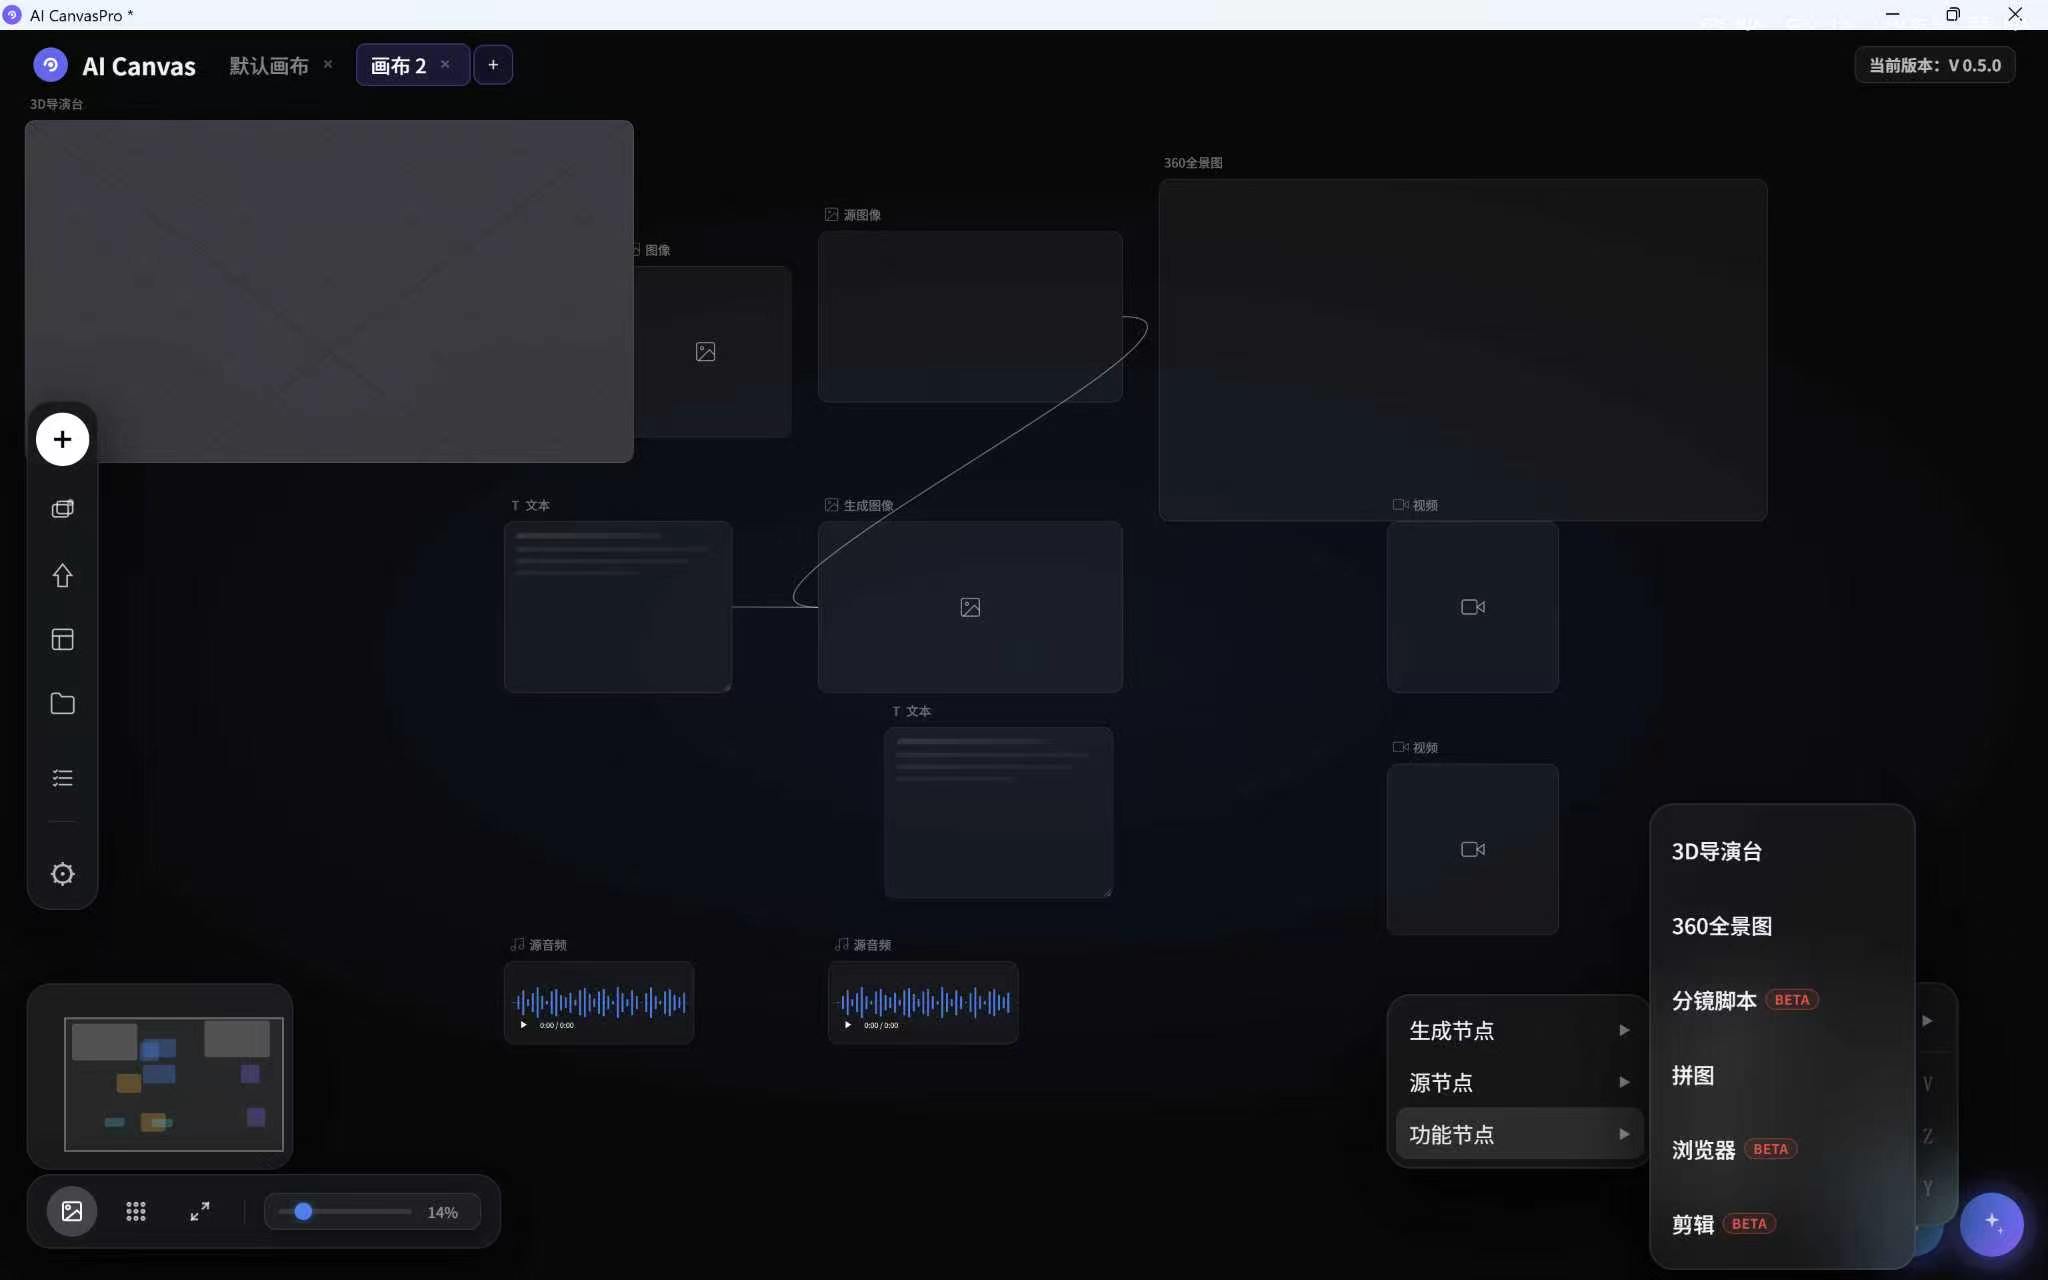Click the image placeholder icon in 图像 node

(705, 352)
